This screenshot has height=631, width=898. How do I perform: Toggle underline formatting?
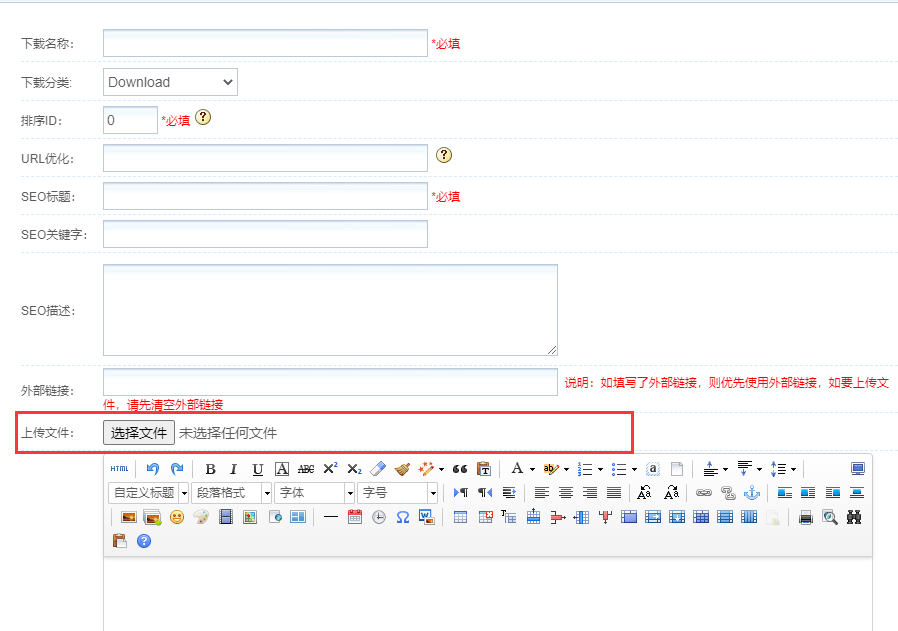(257, 469)
